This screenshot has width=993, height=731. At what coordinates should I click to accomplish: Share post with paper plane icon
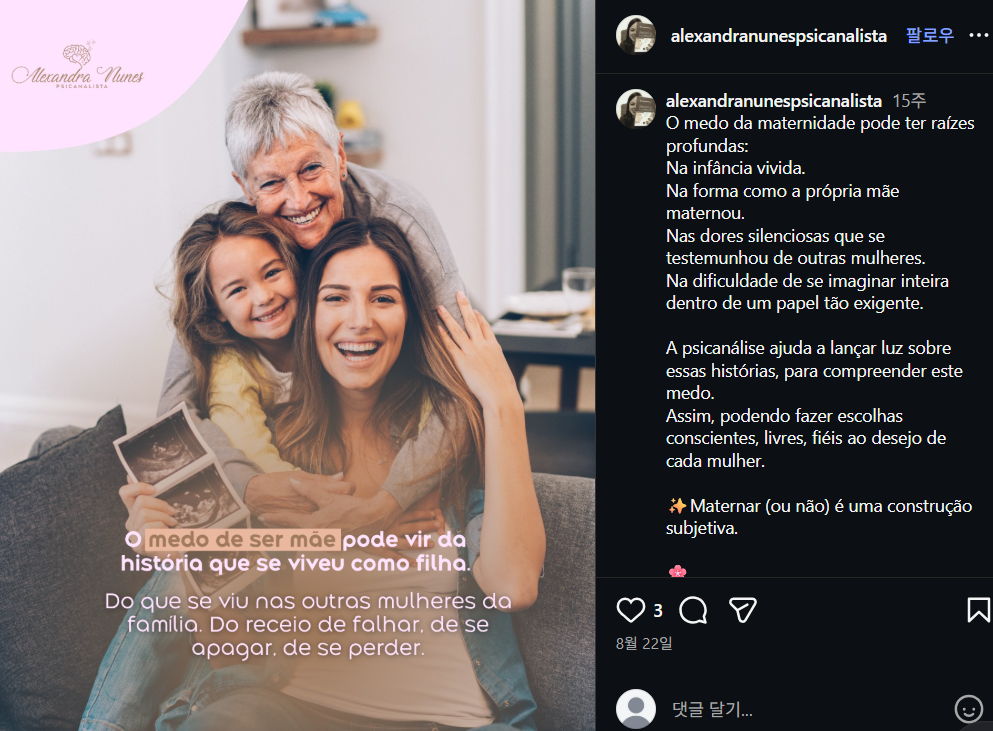(x=742, y=610)
